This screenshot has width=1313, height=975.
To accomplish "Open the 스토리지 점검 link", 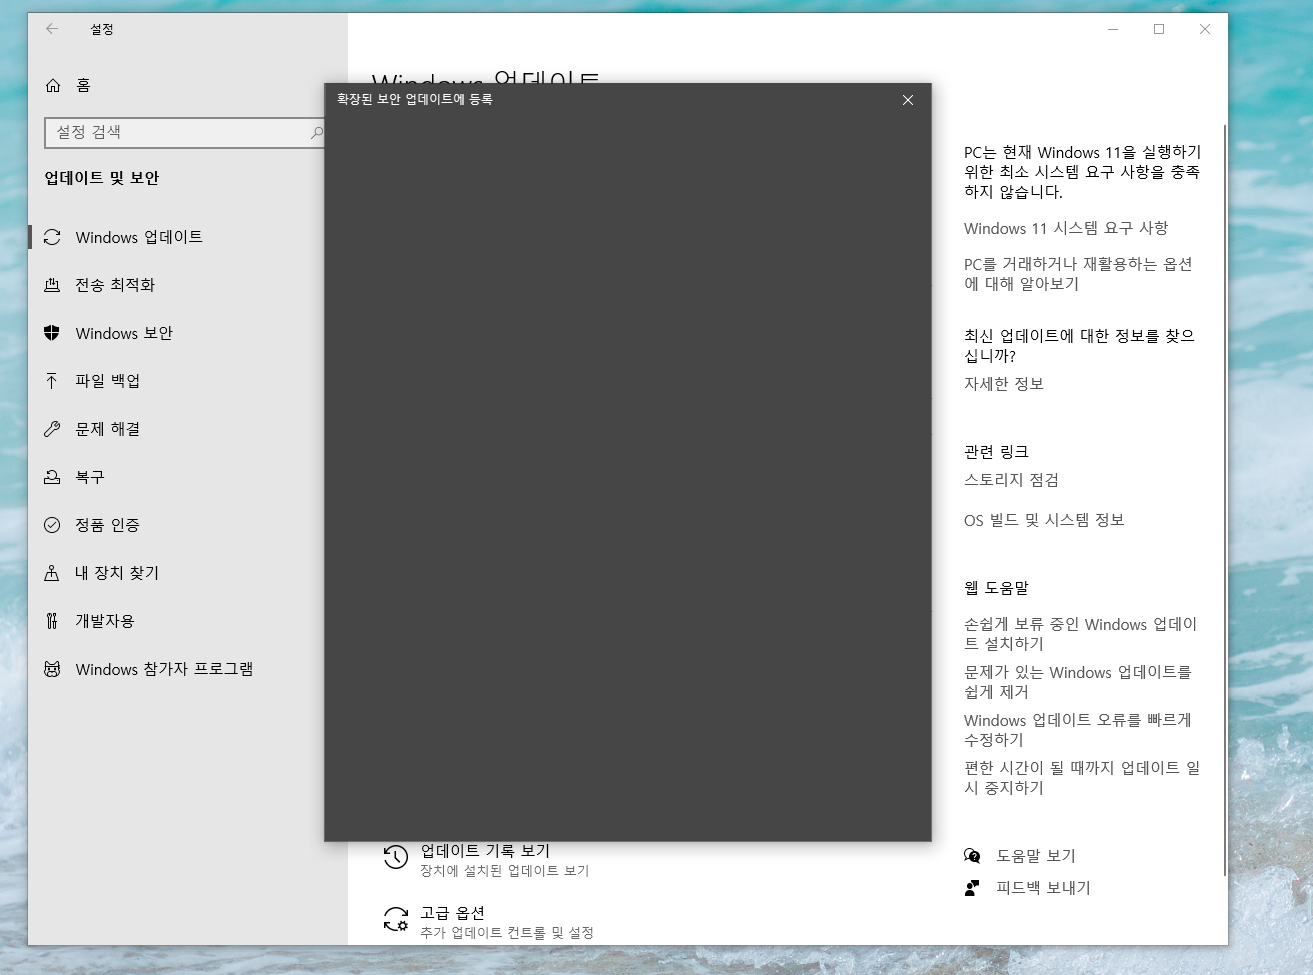I will pos(1011,480).
